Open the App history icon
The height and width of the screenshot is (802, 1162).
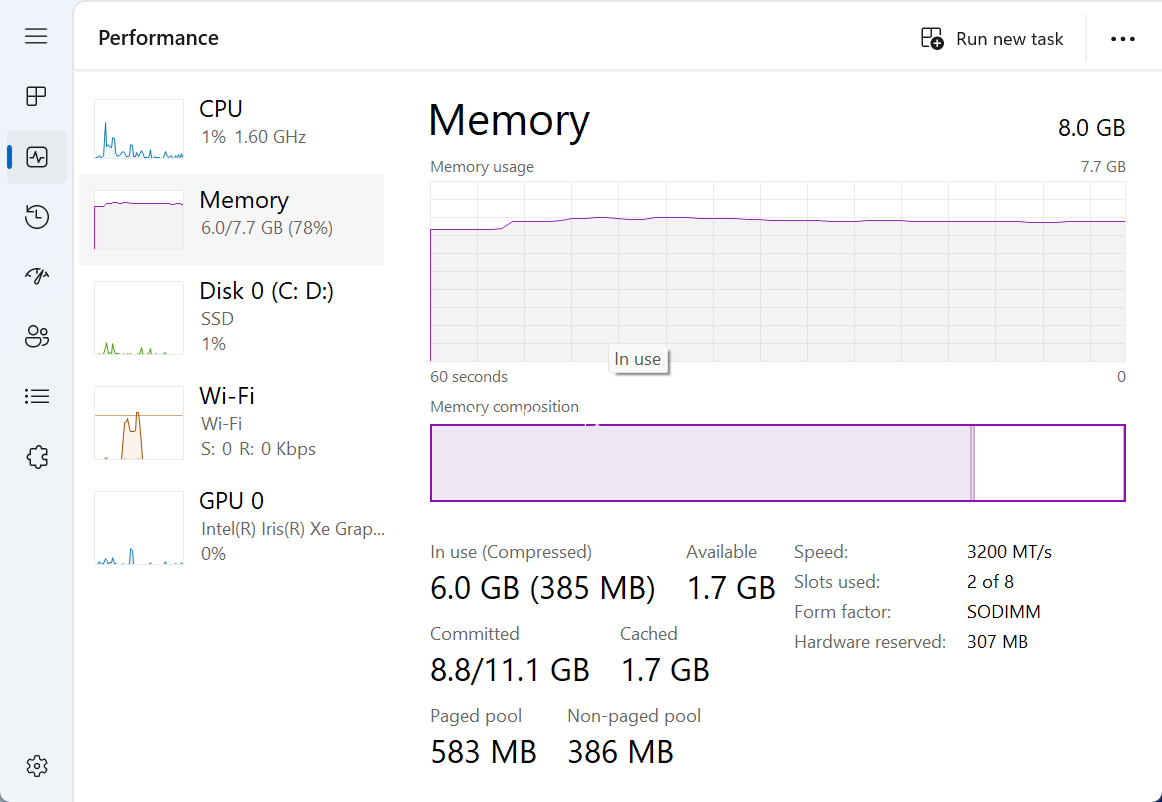coord(37,217)
